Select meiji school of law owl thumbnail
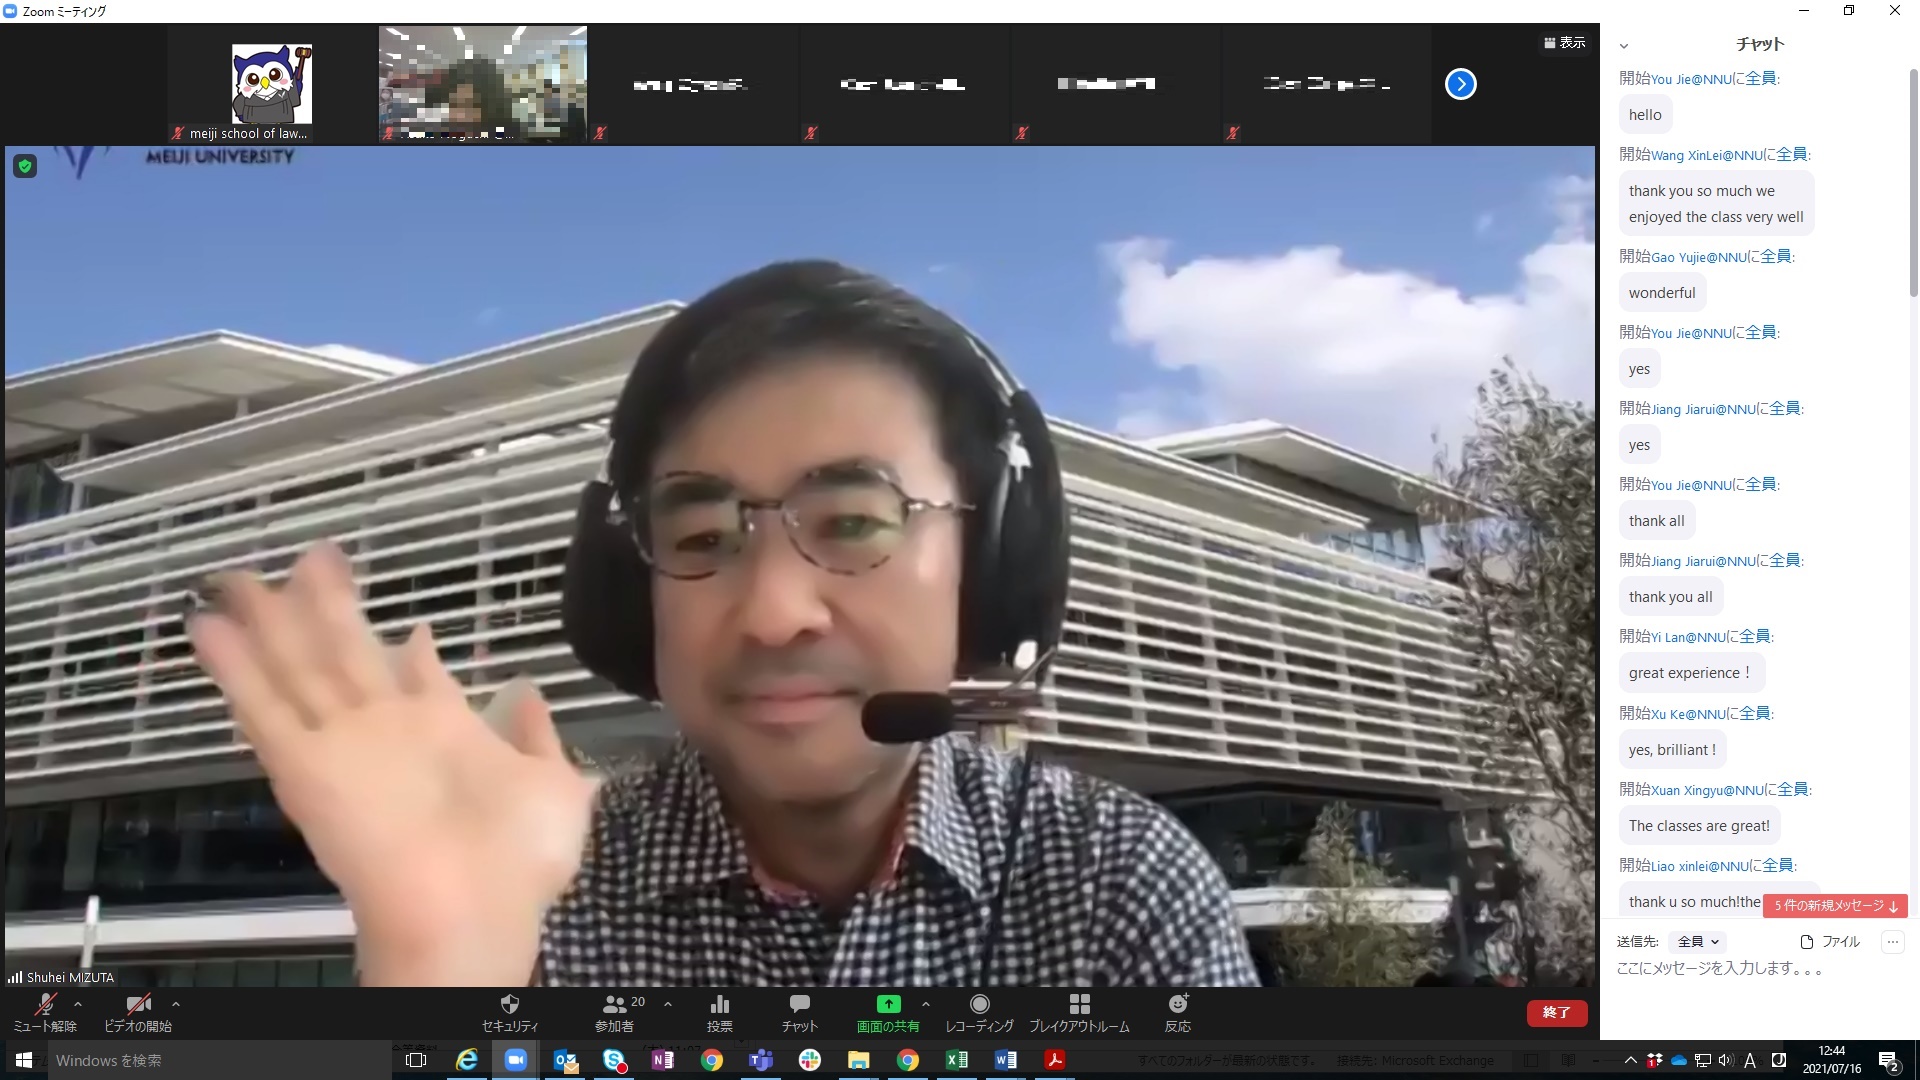 click(x=272, y=84)
